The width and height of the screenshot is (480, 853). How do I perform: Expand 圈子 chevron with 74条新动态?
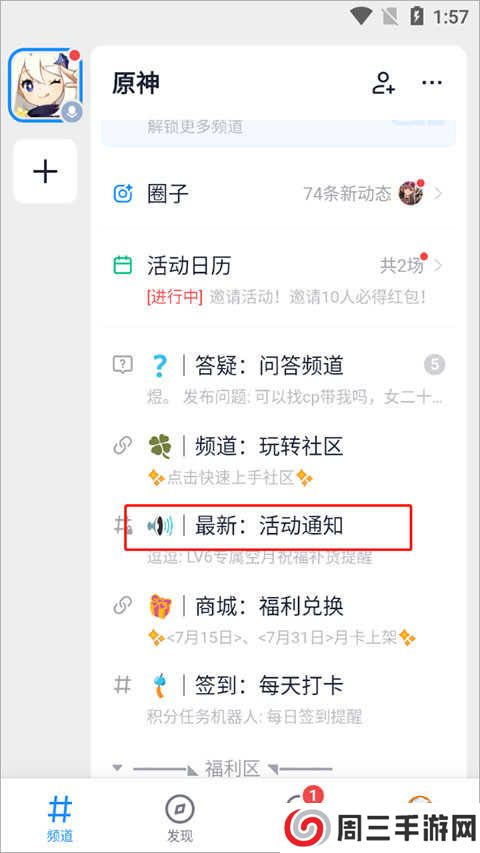(438, 193)
